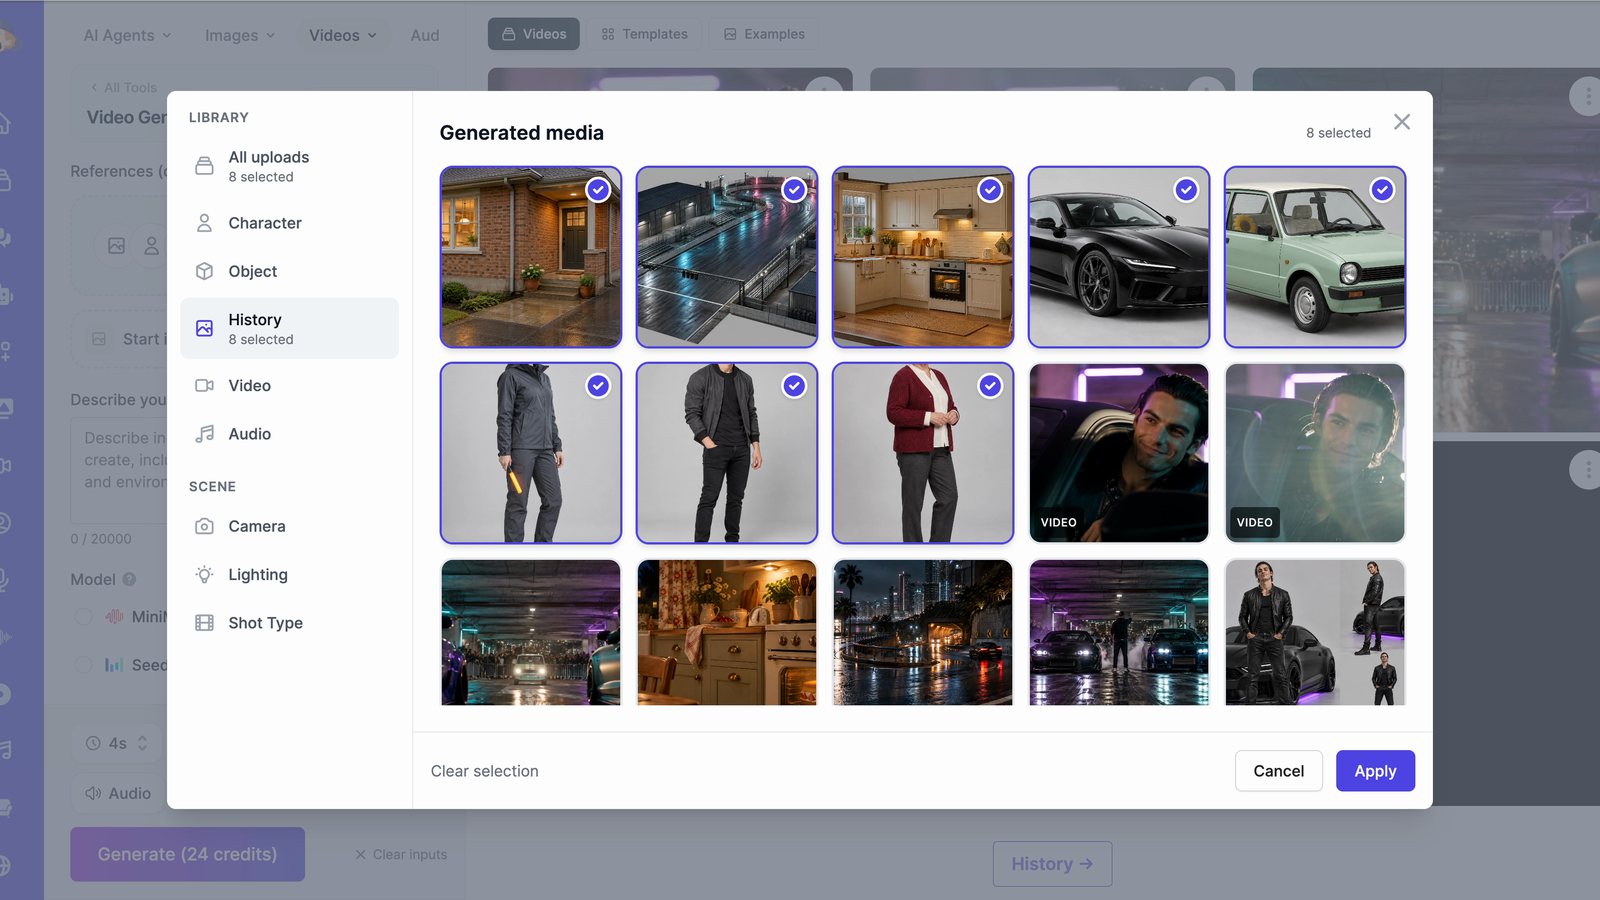Deselect the green vintage car image checkmark
The height and width of the screenshot is (900, 1600).
point(1382,190)
